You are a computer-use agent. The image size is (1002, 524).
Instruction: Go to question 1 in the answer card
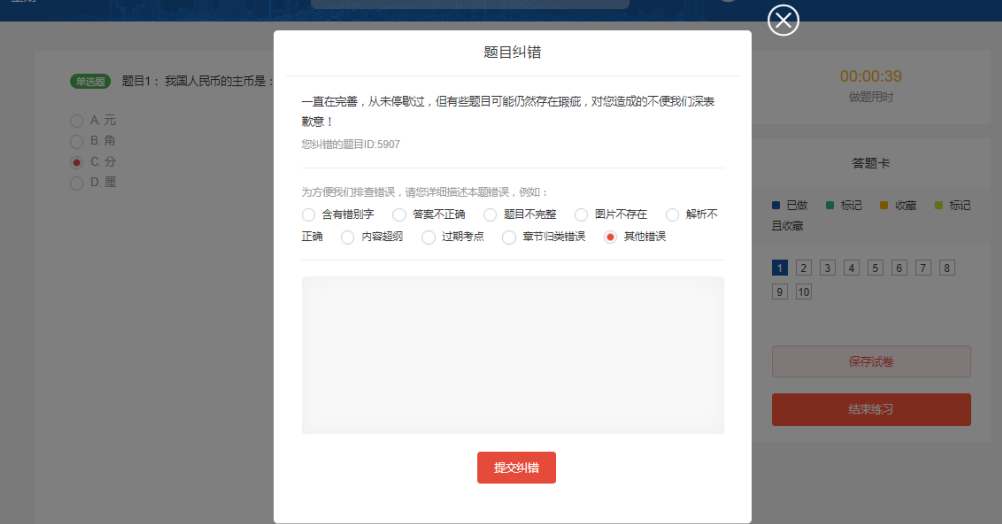(780, 268)
